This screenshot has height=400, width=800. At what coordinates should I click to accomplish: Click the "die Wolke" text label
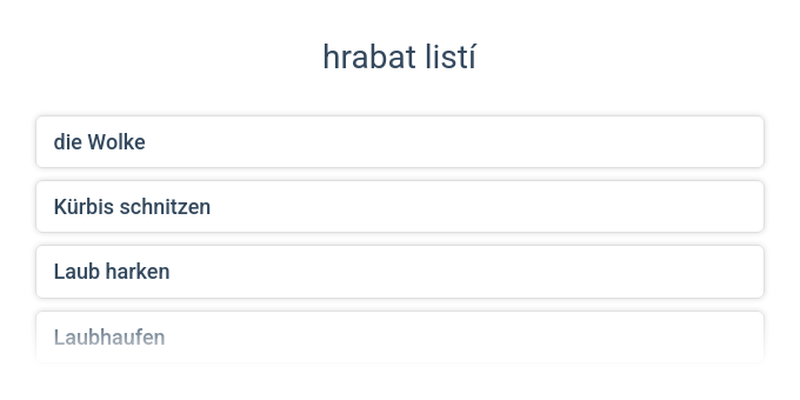pos(99,142)
